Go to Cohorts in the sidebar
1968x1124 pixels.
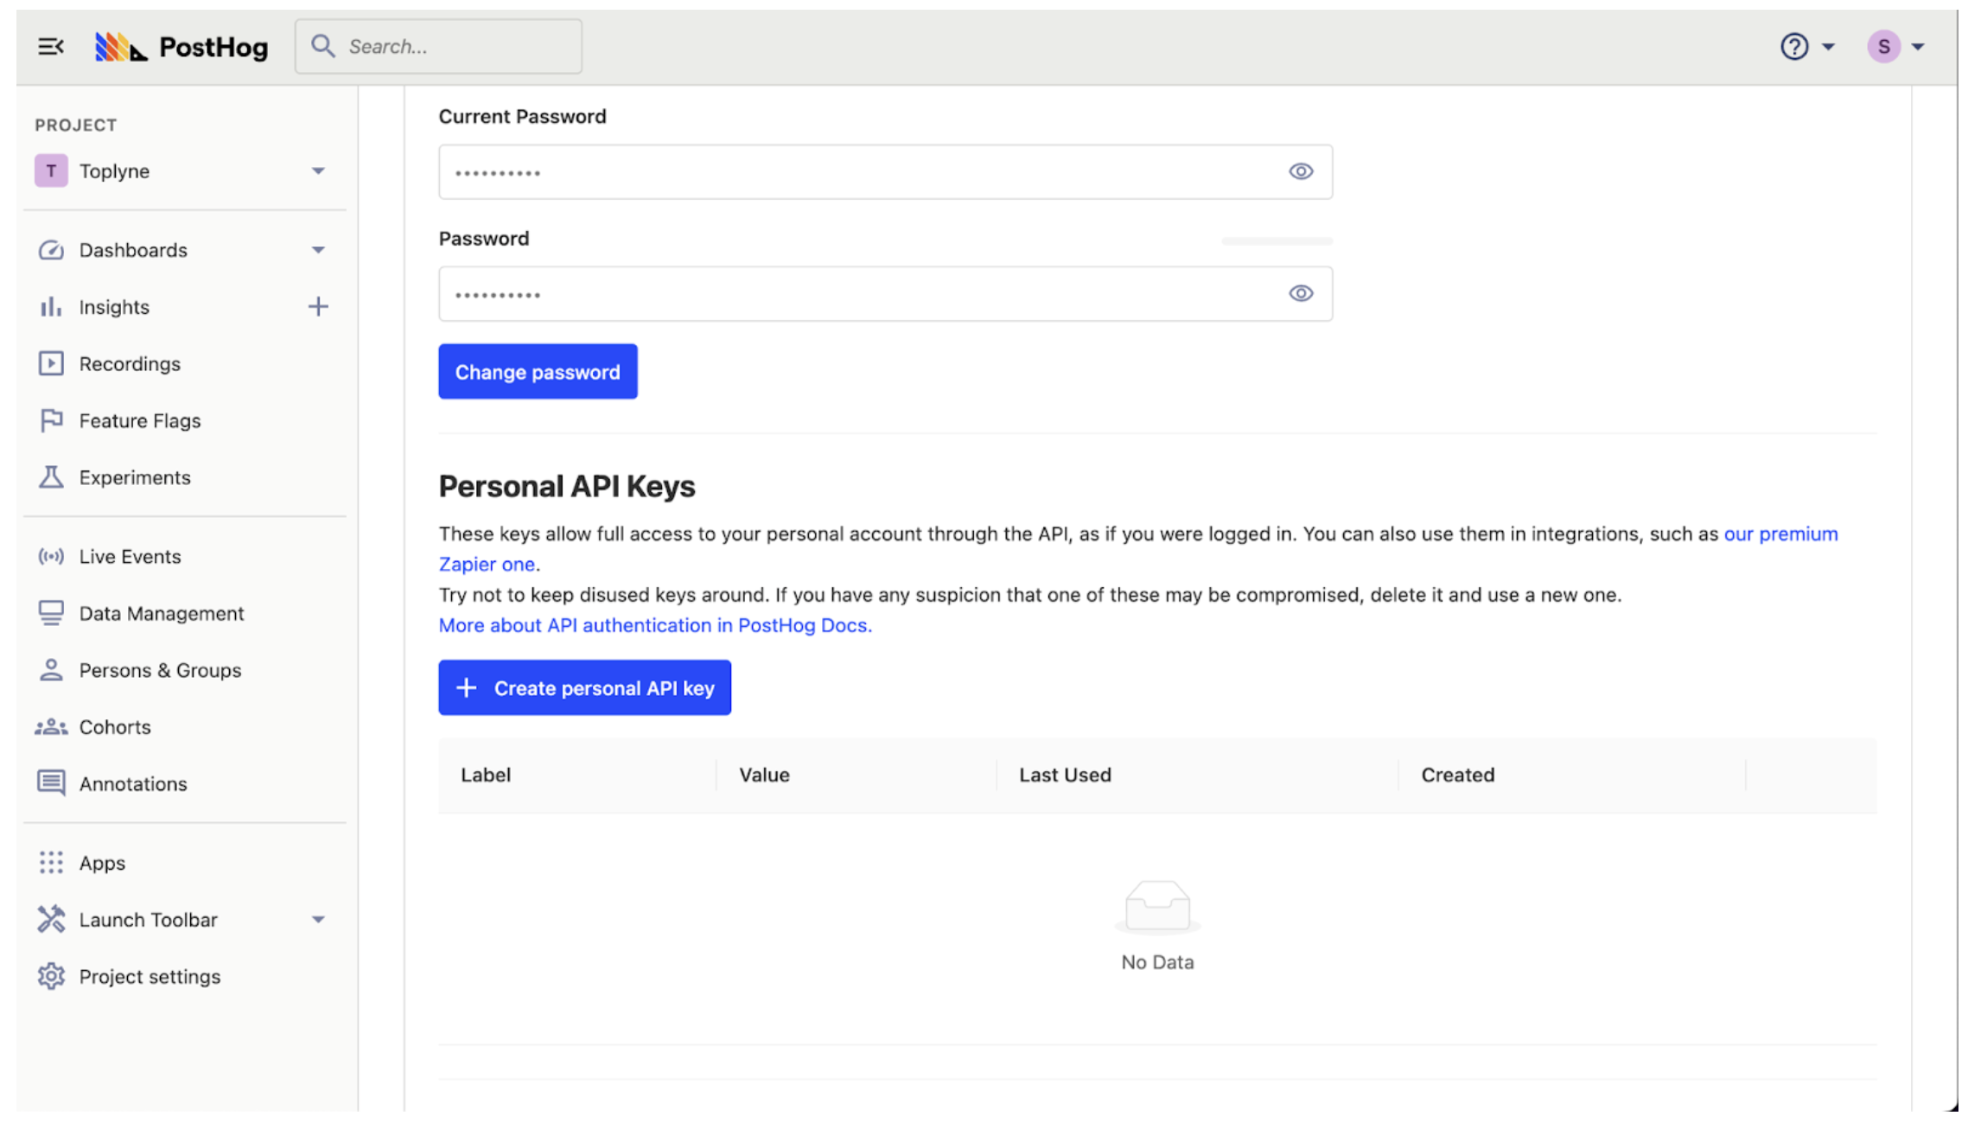pos(115,727)
